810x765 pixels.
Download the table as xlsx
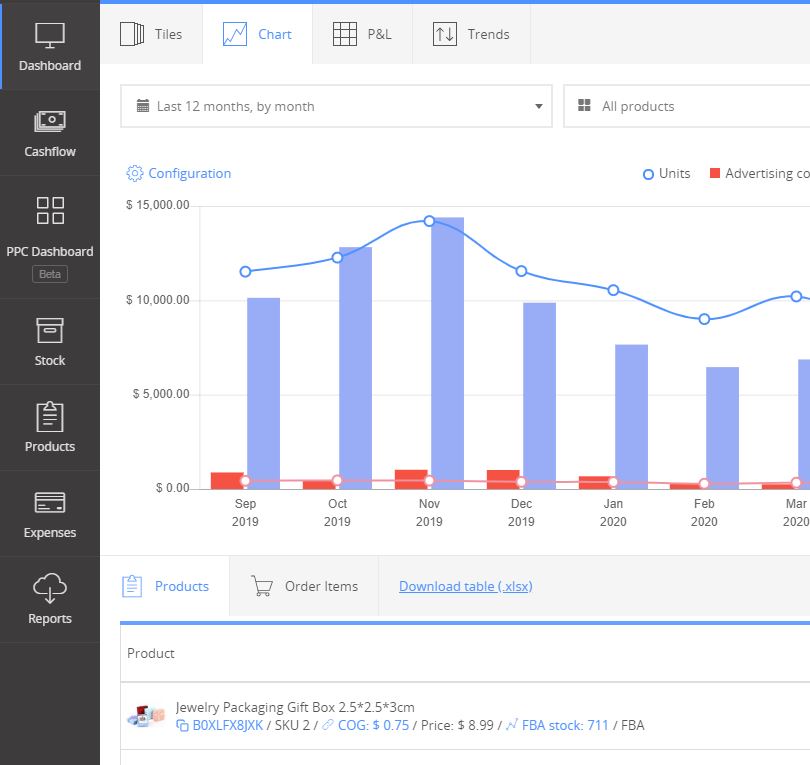coord(465,586)
